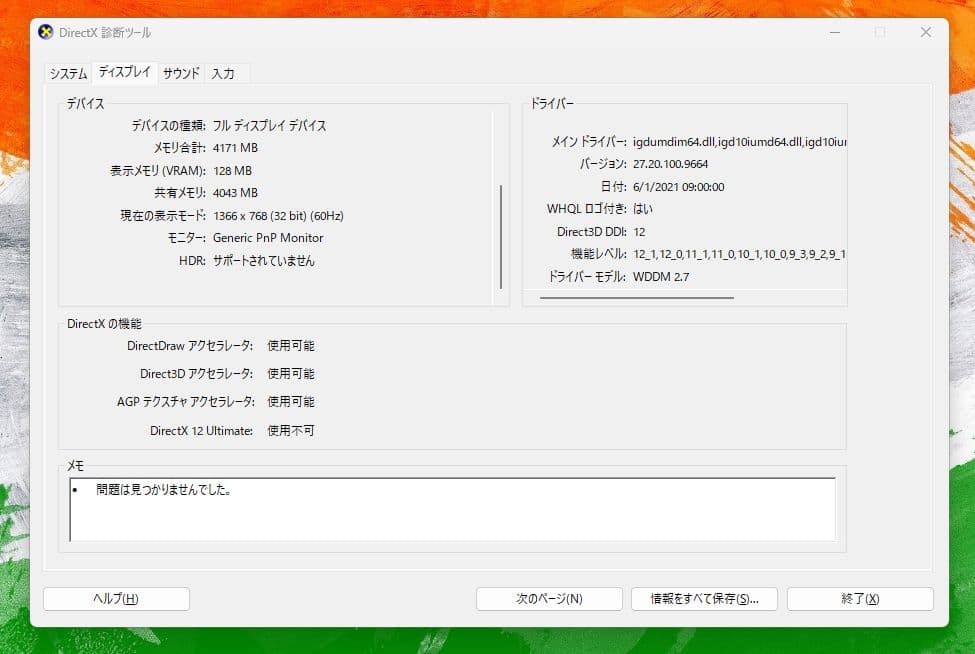This screenshot has height=654, width=975.
Task: Exit using the 終了(X) button
Action: point(860,599)
